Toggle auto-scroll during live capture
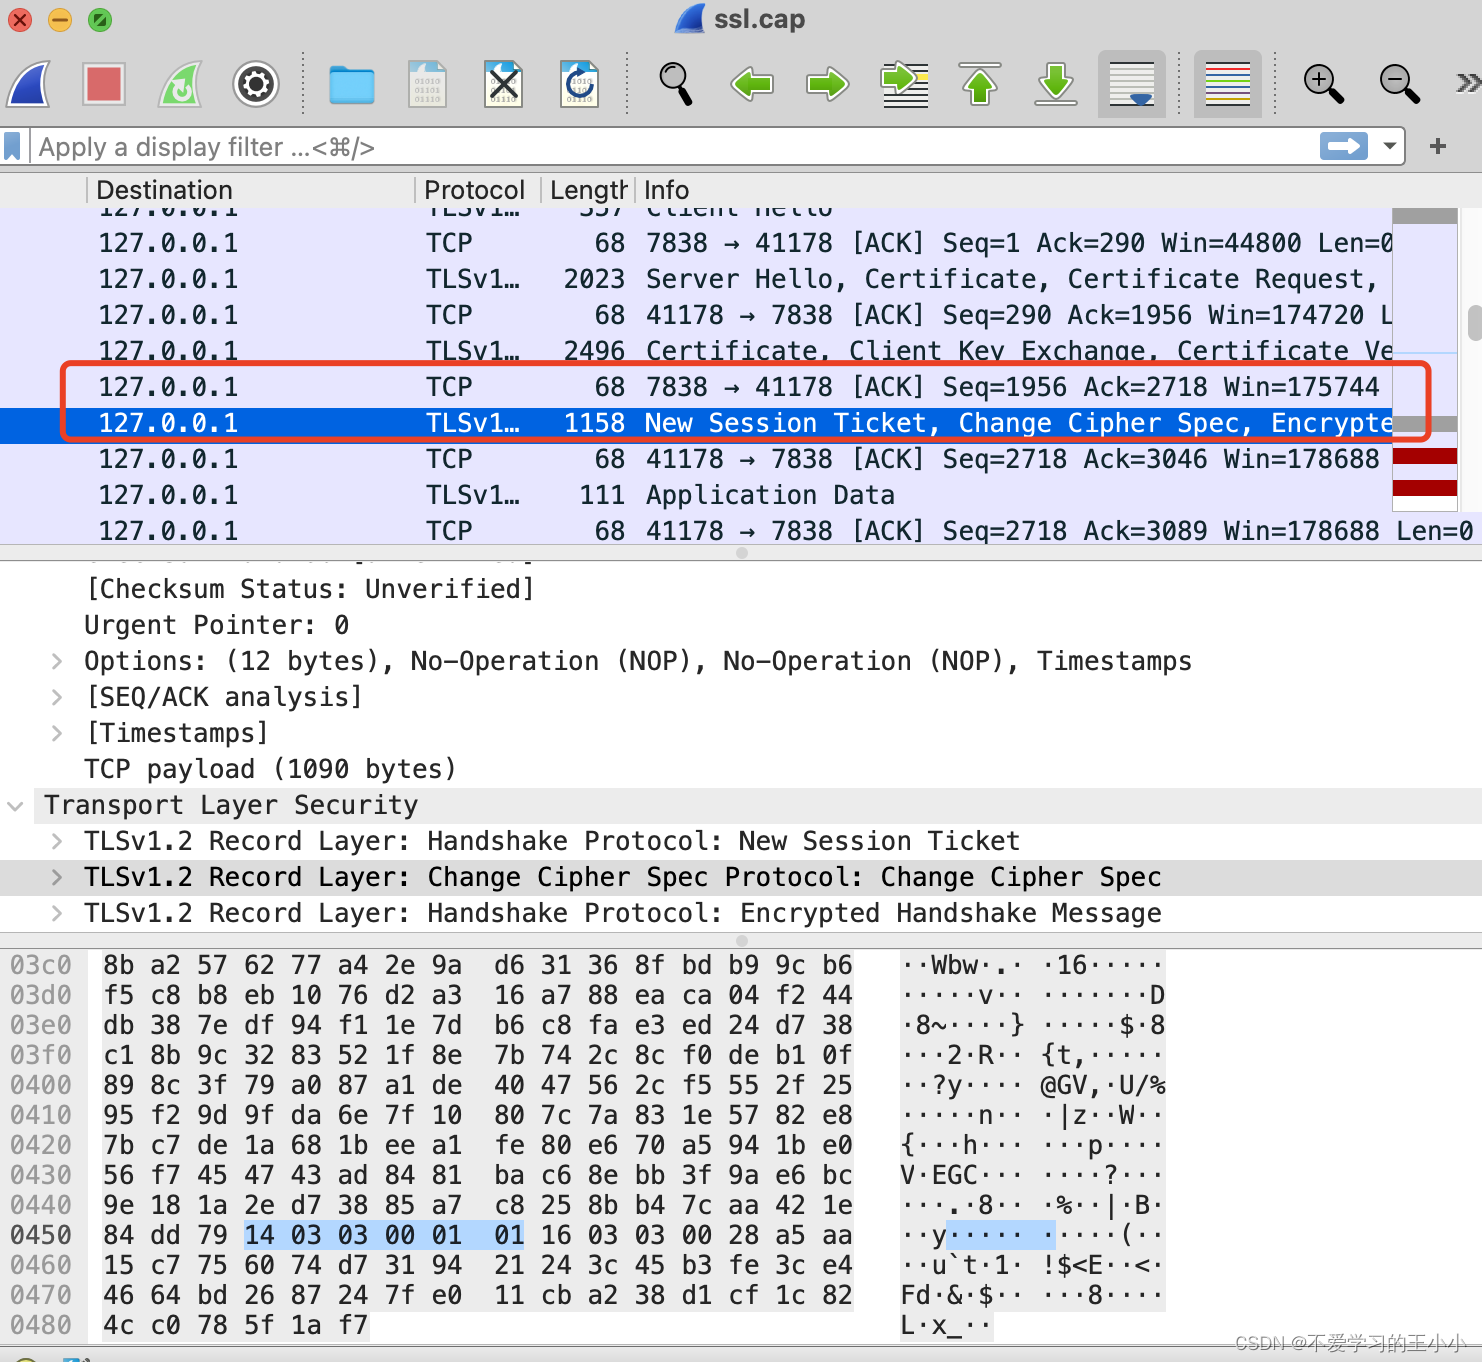Screen dimensions: 1482x1362 point(1132,84)
